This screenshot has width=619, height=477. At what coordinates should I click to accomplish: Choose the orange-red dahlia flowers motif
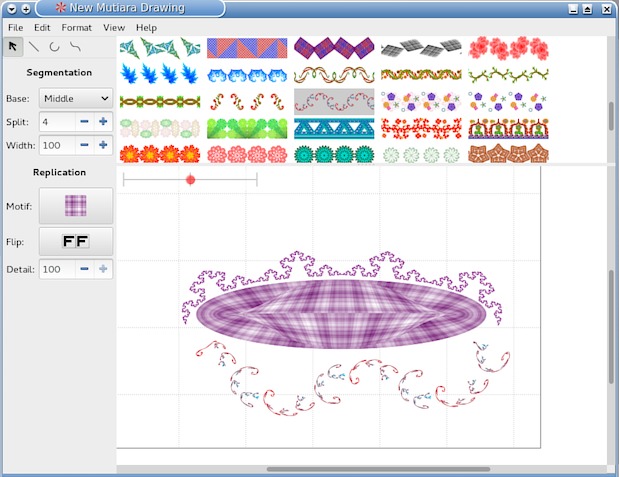[x=160, y=154]
